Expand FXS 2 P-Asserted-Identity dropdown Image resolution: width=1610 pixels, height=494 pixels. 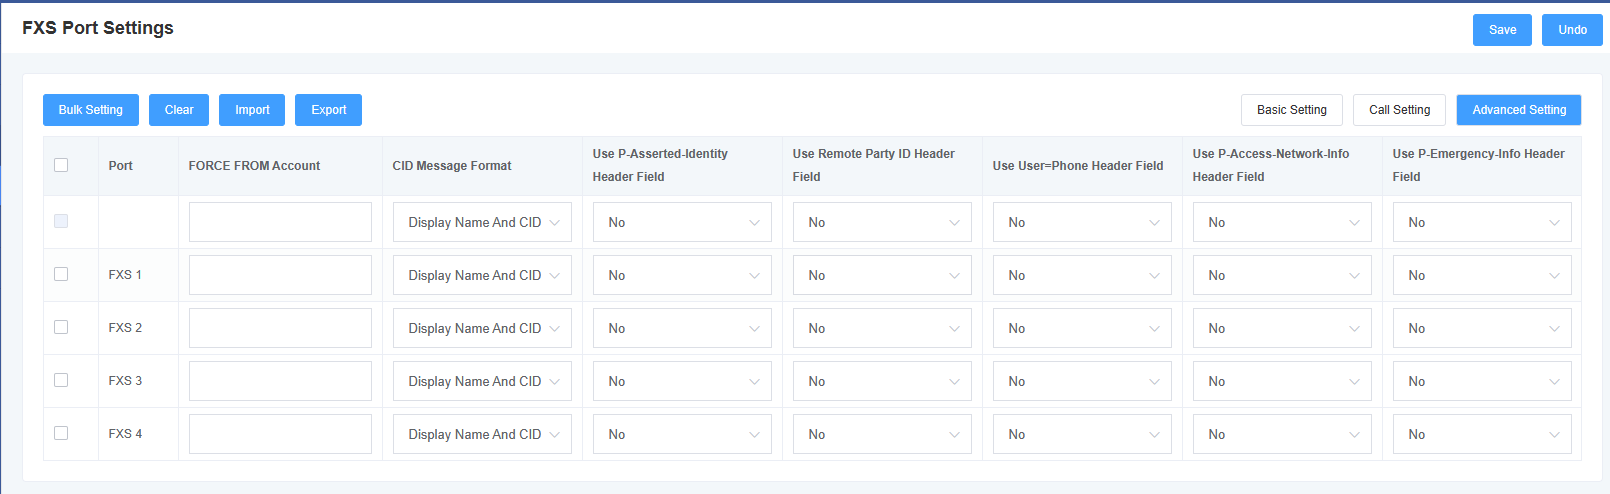pos(682,328)
